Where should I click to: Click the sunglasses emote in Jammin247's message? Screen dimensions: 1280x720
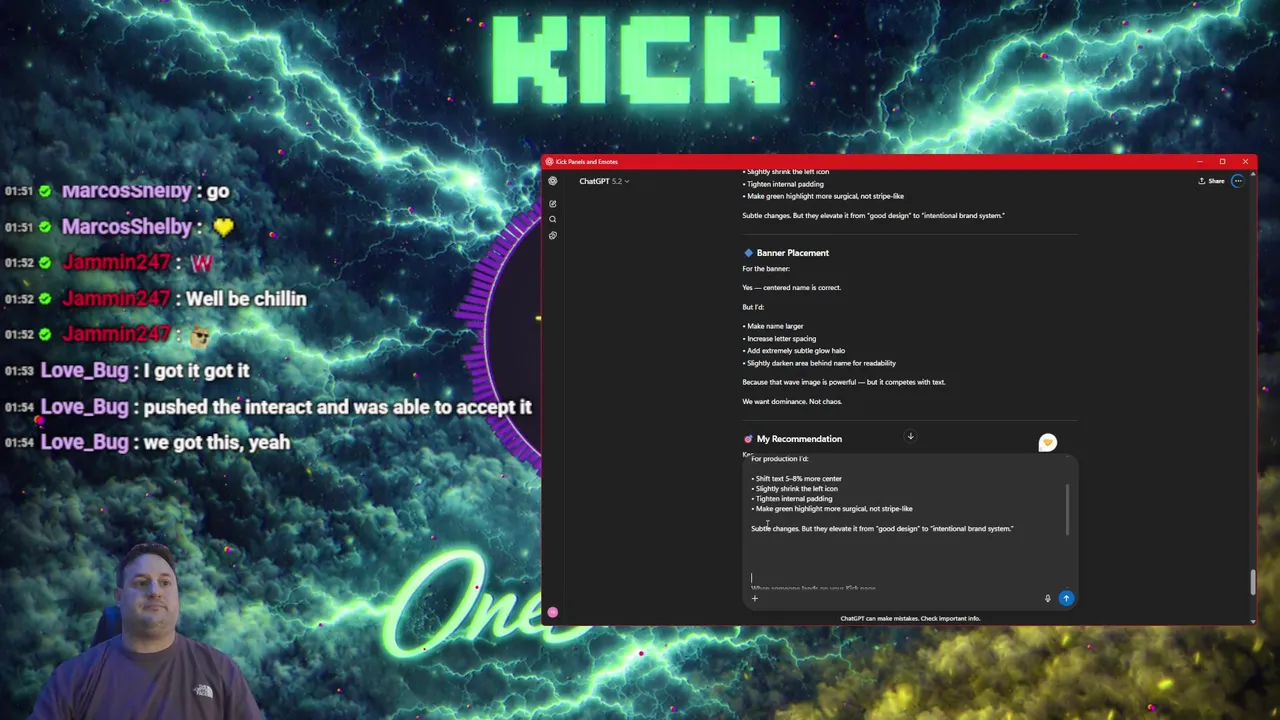[200, 336]
